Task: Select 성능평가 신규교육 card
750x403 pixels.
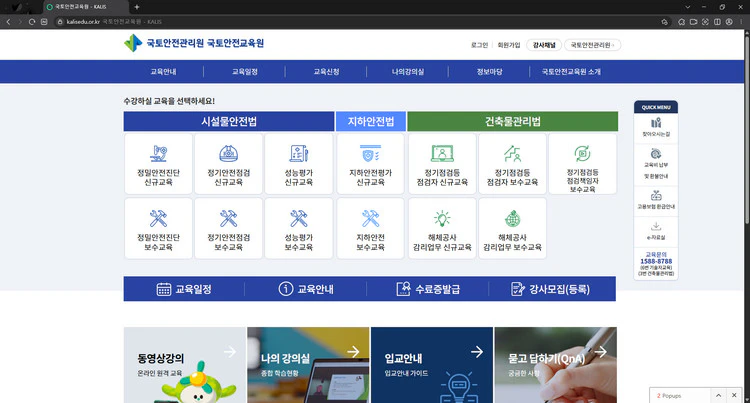Action: (298, 164)
